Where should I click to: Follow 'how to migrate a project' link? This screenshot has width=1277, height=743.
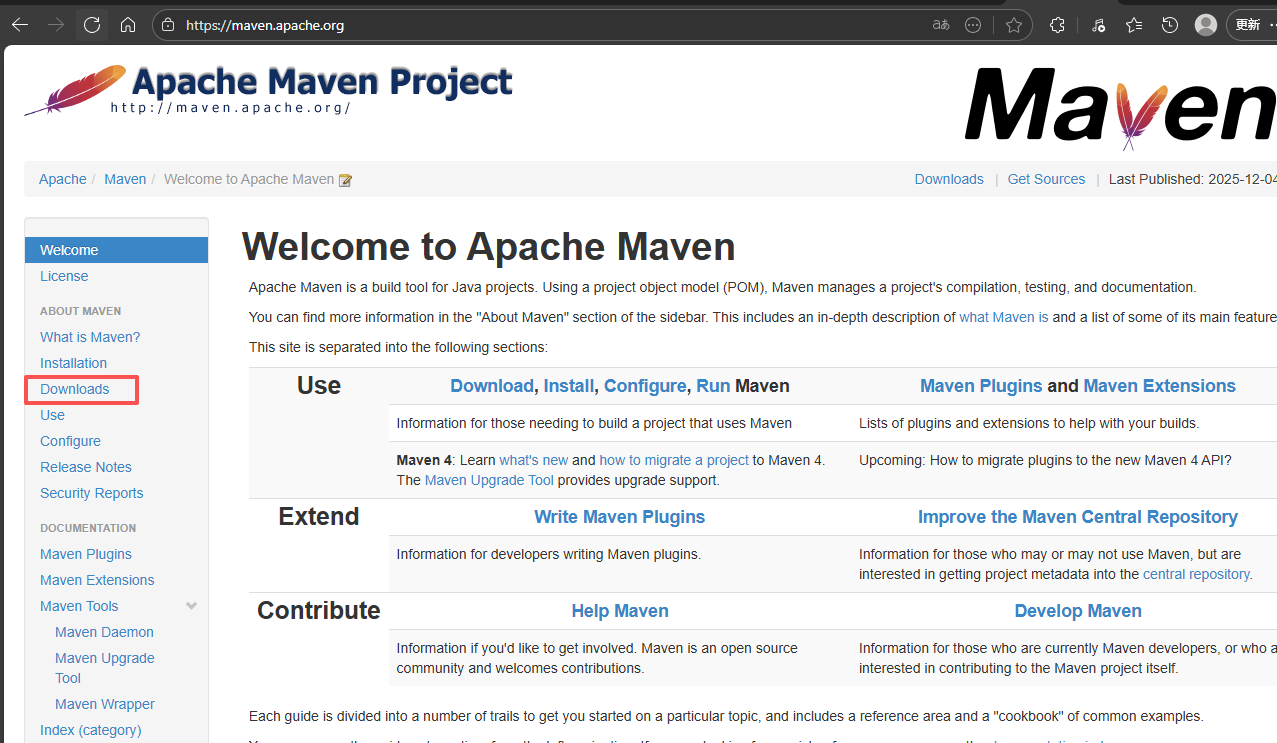coord(674,460)
